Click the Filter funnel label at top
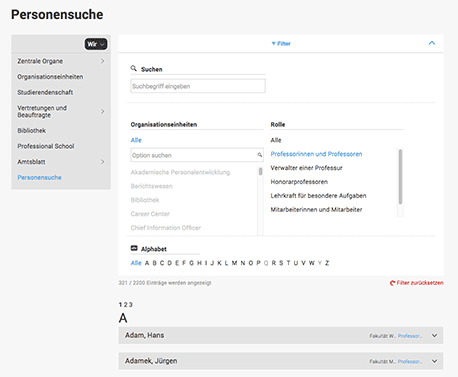 point(281,44)
